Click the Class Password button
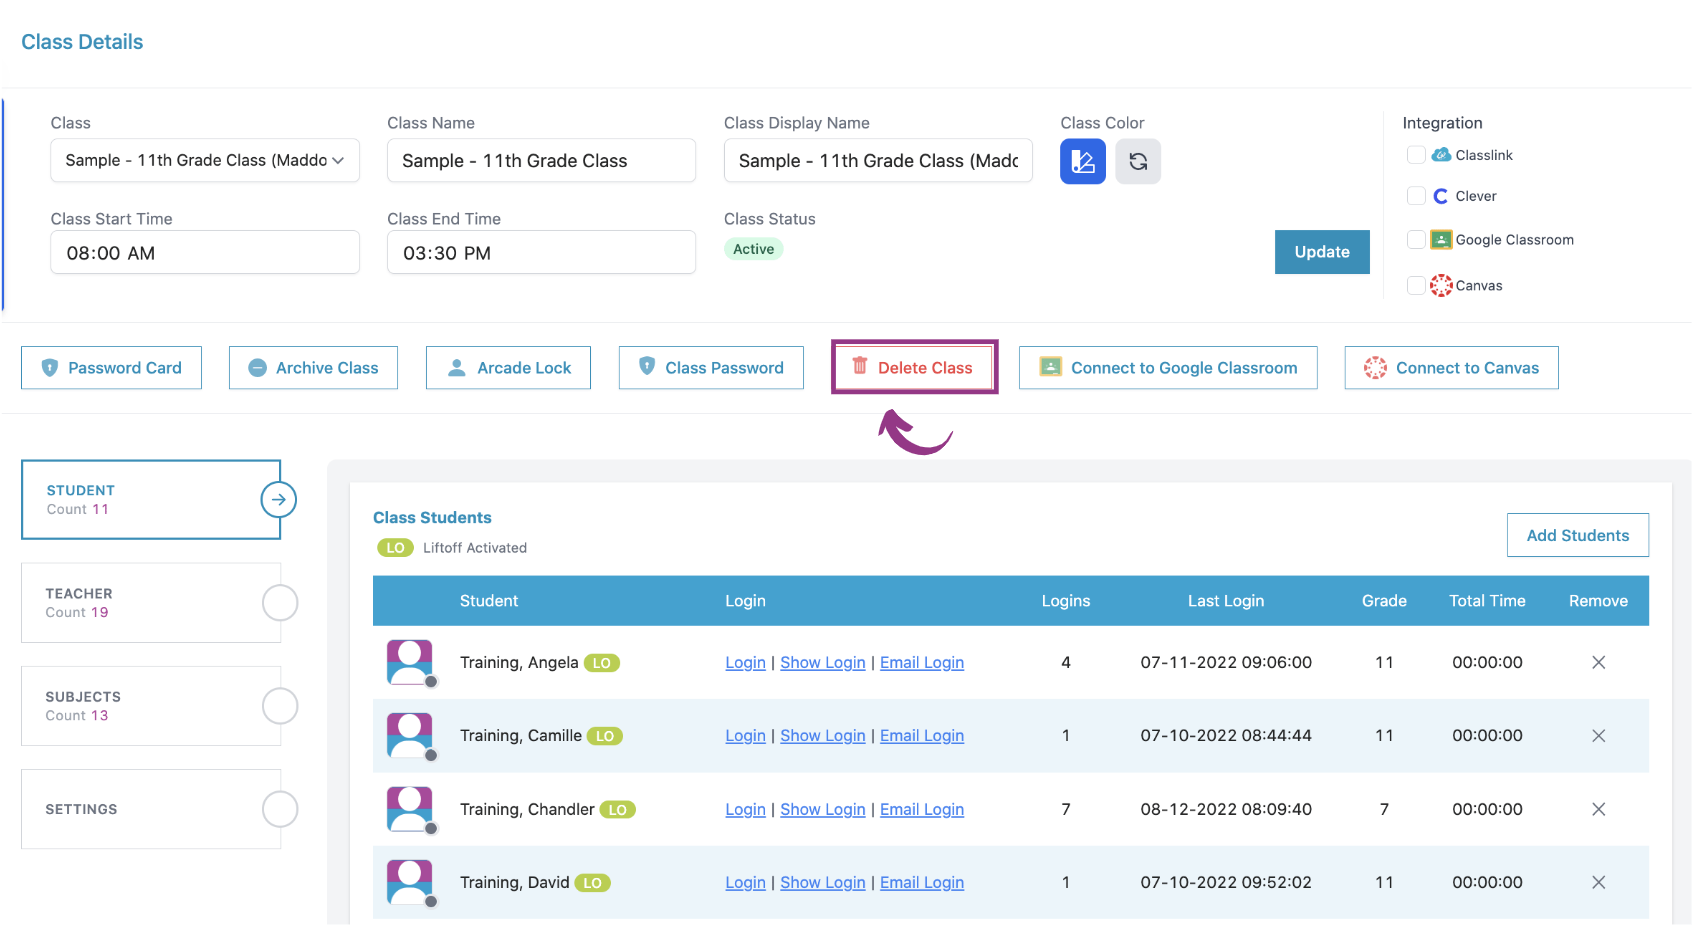Screen dimensions: 1694x928 click(711, 368)
